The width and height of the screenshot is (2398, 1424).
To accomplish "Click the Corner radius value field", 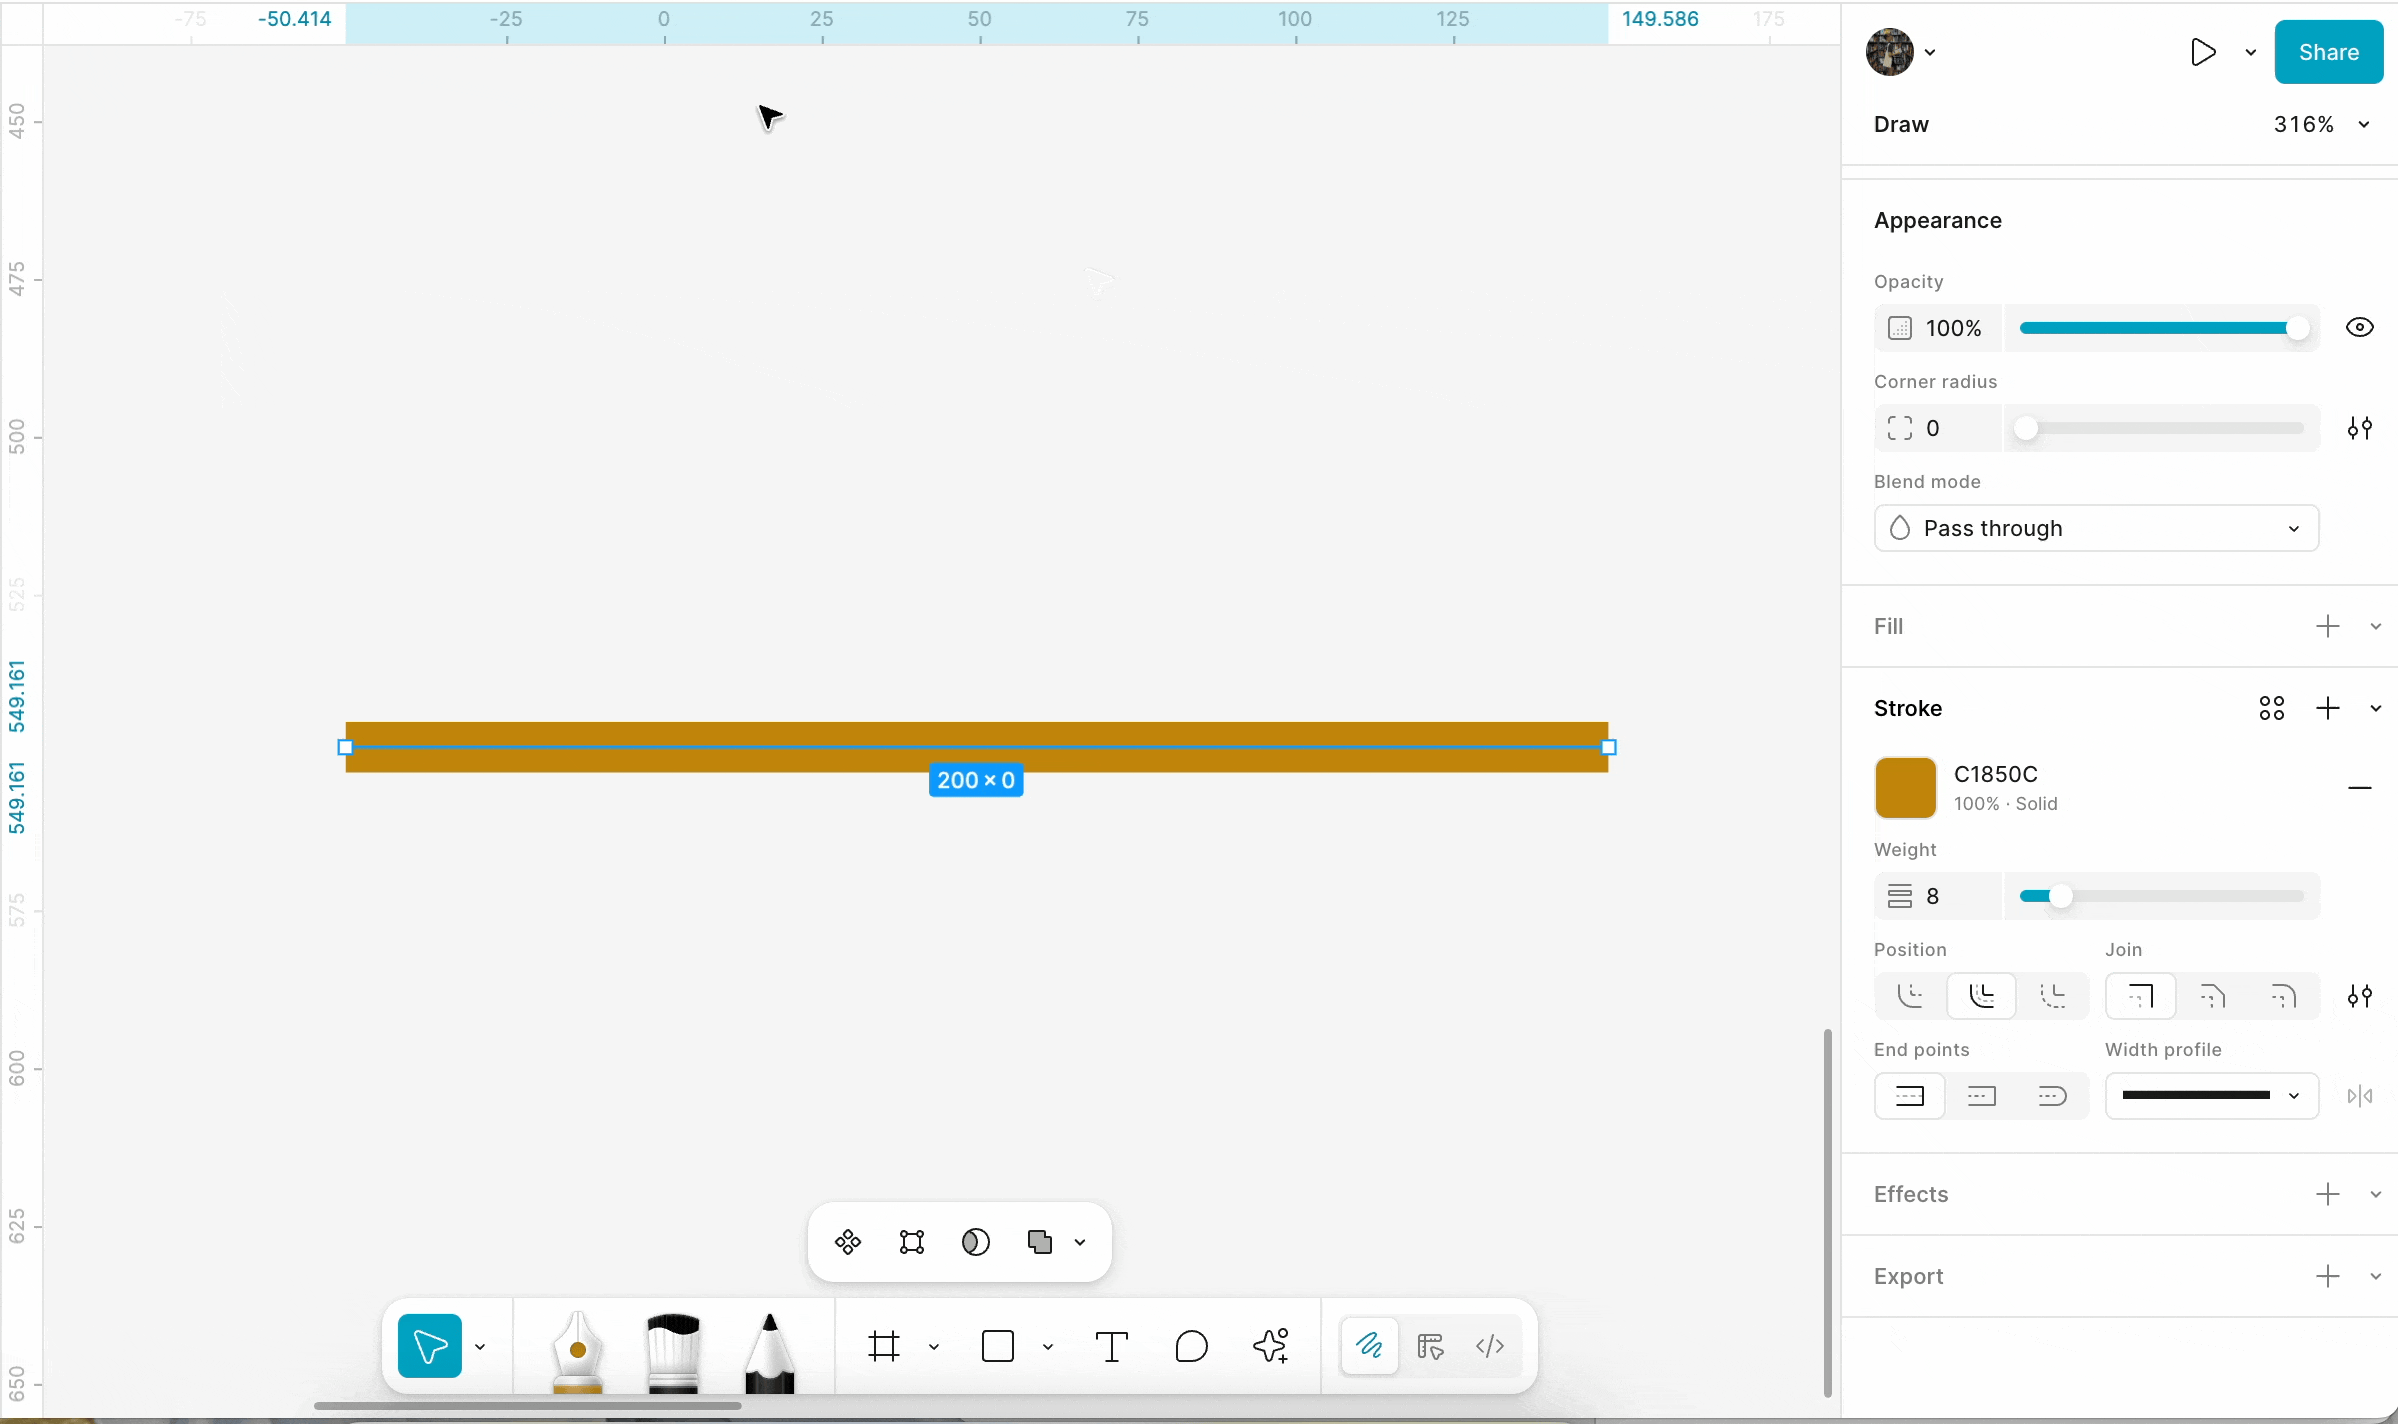I will pyautogui.click(x=1938, y=428).
